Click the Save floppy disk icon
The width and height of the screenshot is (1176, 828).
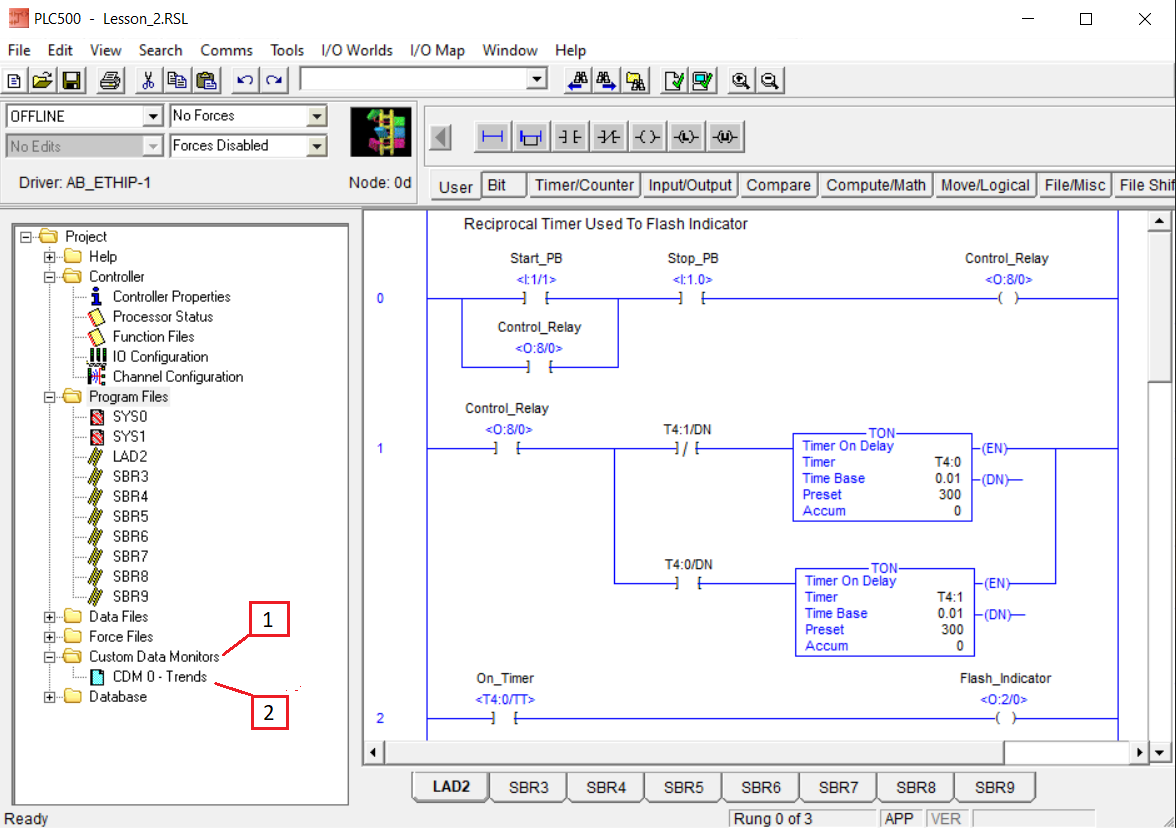pyautogui.click(x=71, y=80)
